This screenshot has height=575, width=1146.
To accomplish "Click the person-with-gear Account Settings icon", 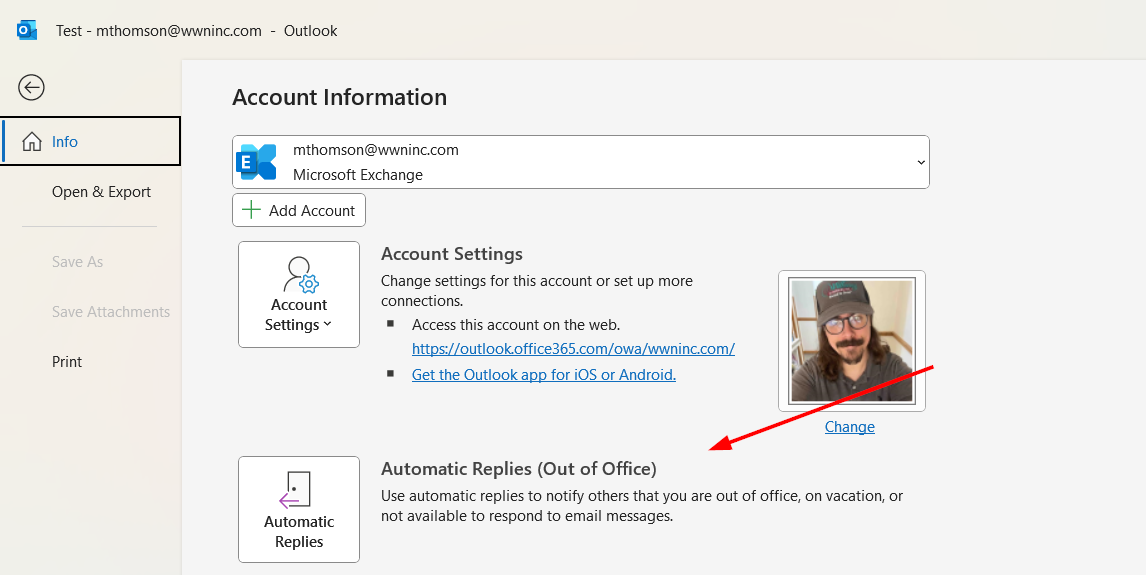I will pos(300,275).
